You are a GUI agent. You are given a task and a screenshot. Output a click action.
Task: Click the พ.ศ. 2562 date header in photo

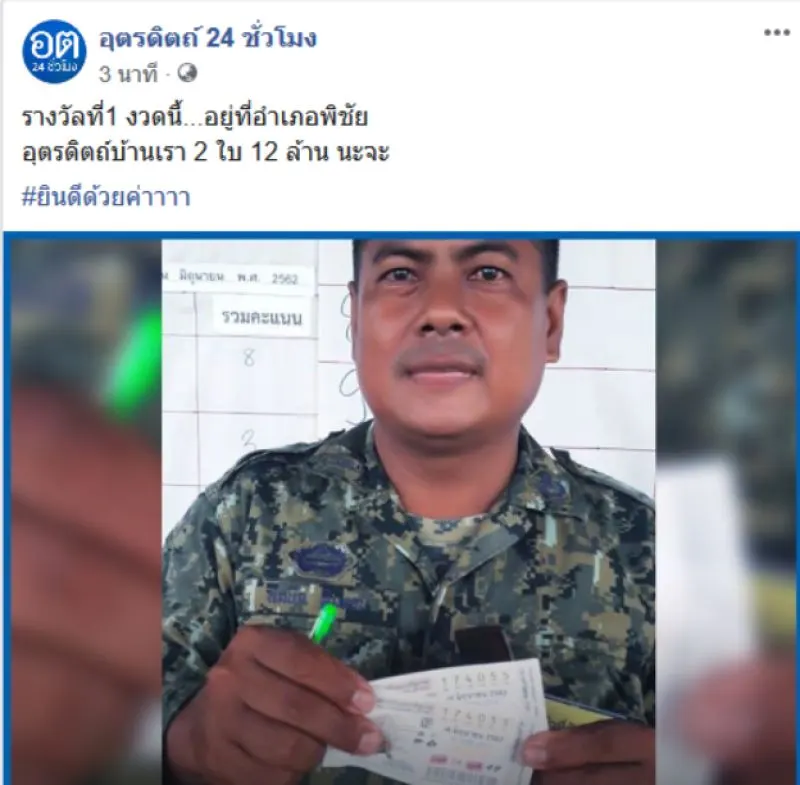(267, 278)
